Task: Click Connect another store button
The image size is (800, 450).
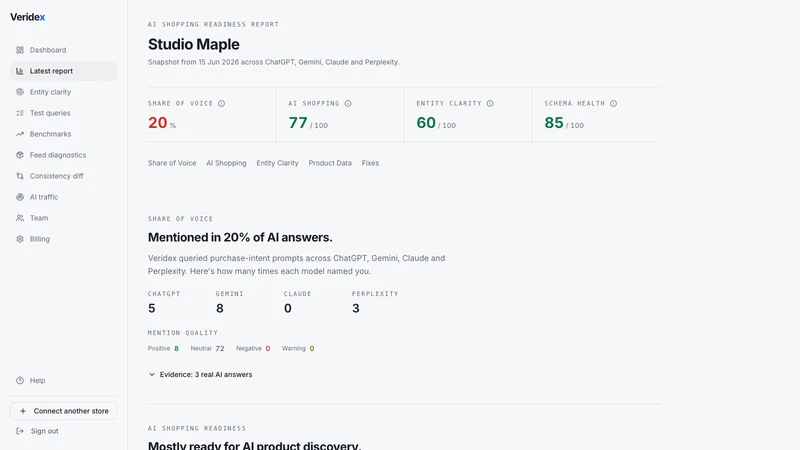Action: tap(64, 411)
